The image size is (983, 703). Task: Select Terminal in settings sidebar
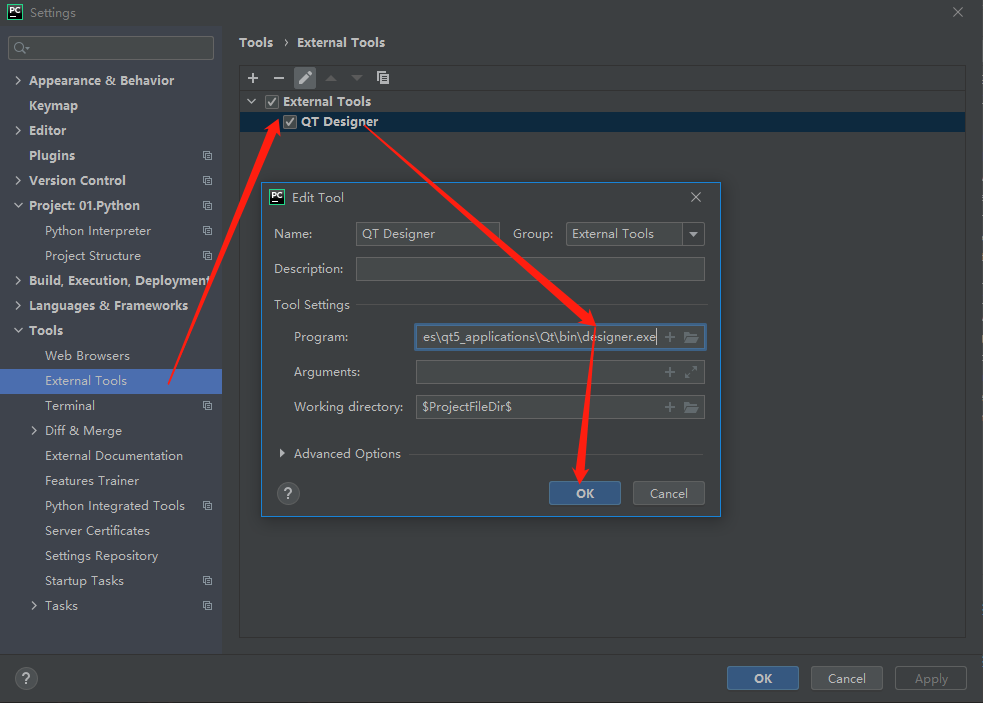70,406
